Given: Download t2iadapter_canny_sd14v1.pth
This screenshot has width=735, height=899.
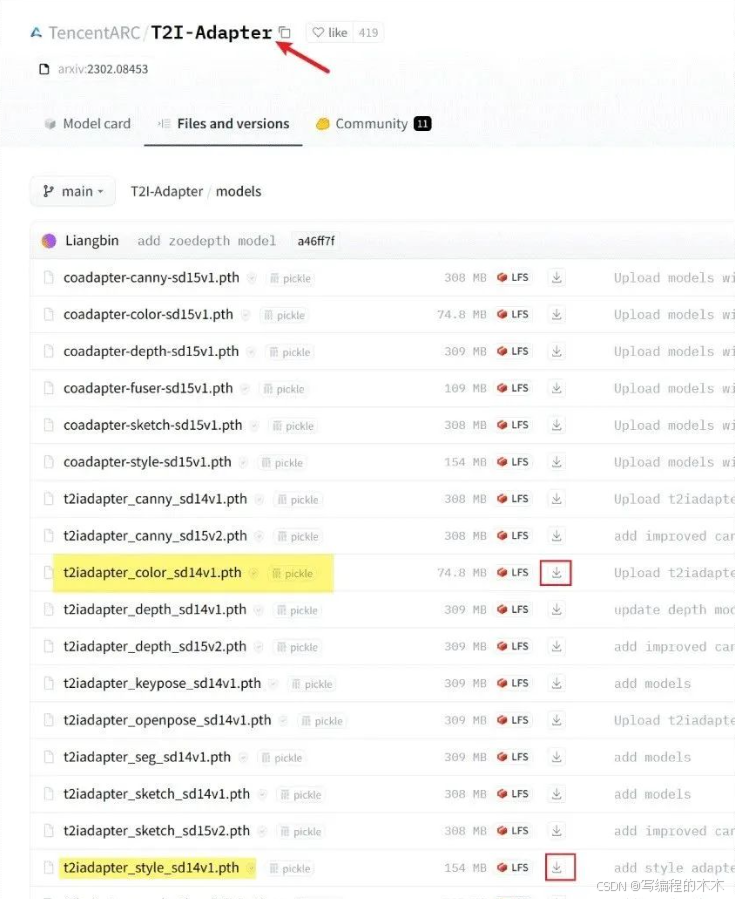Looking at the screenshot, I should pyautogui.click(x=556, y=499).
